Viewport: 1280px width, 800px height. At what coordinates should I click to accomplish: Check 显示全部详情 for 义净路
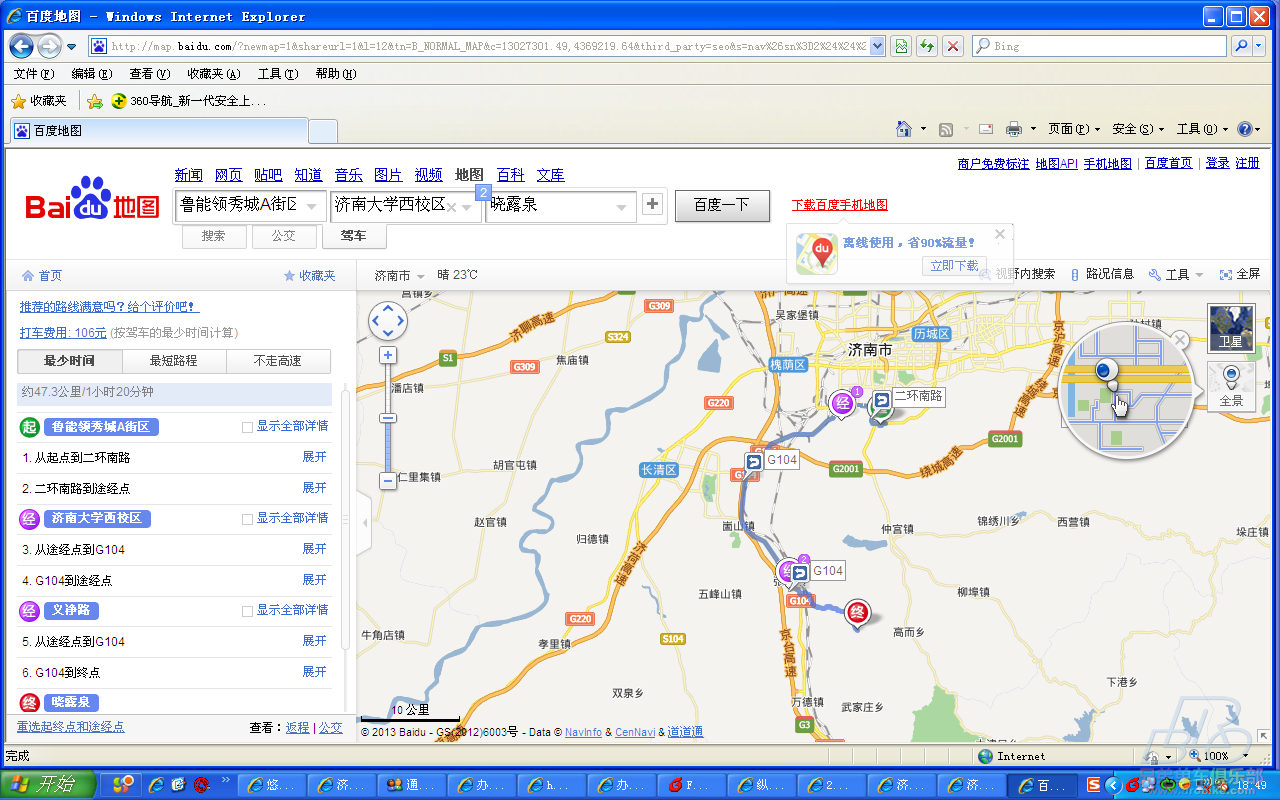(x=247, y=611)
